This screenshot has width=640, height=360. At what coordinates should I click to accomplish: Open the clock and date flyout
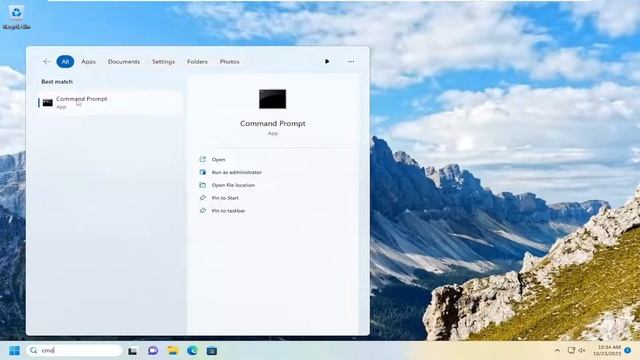click(607, 350)
